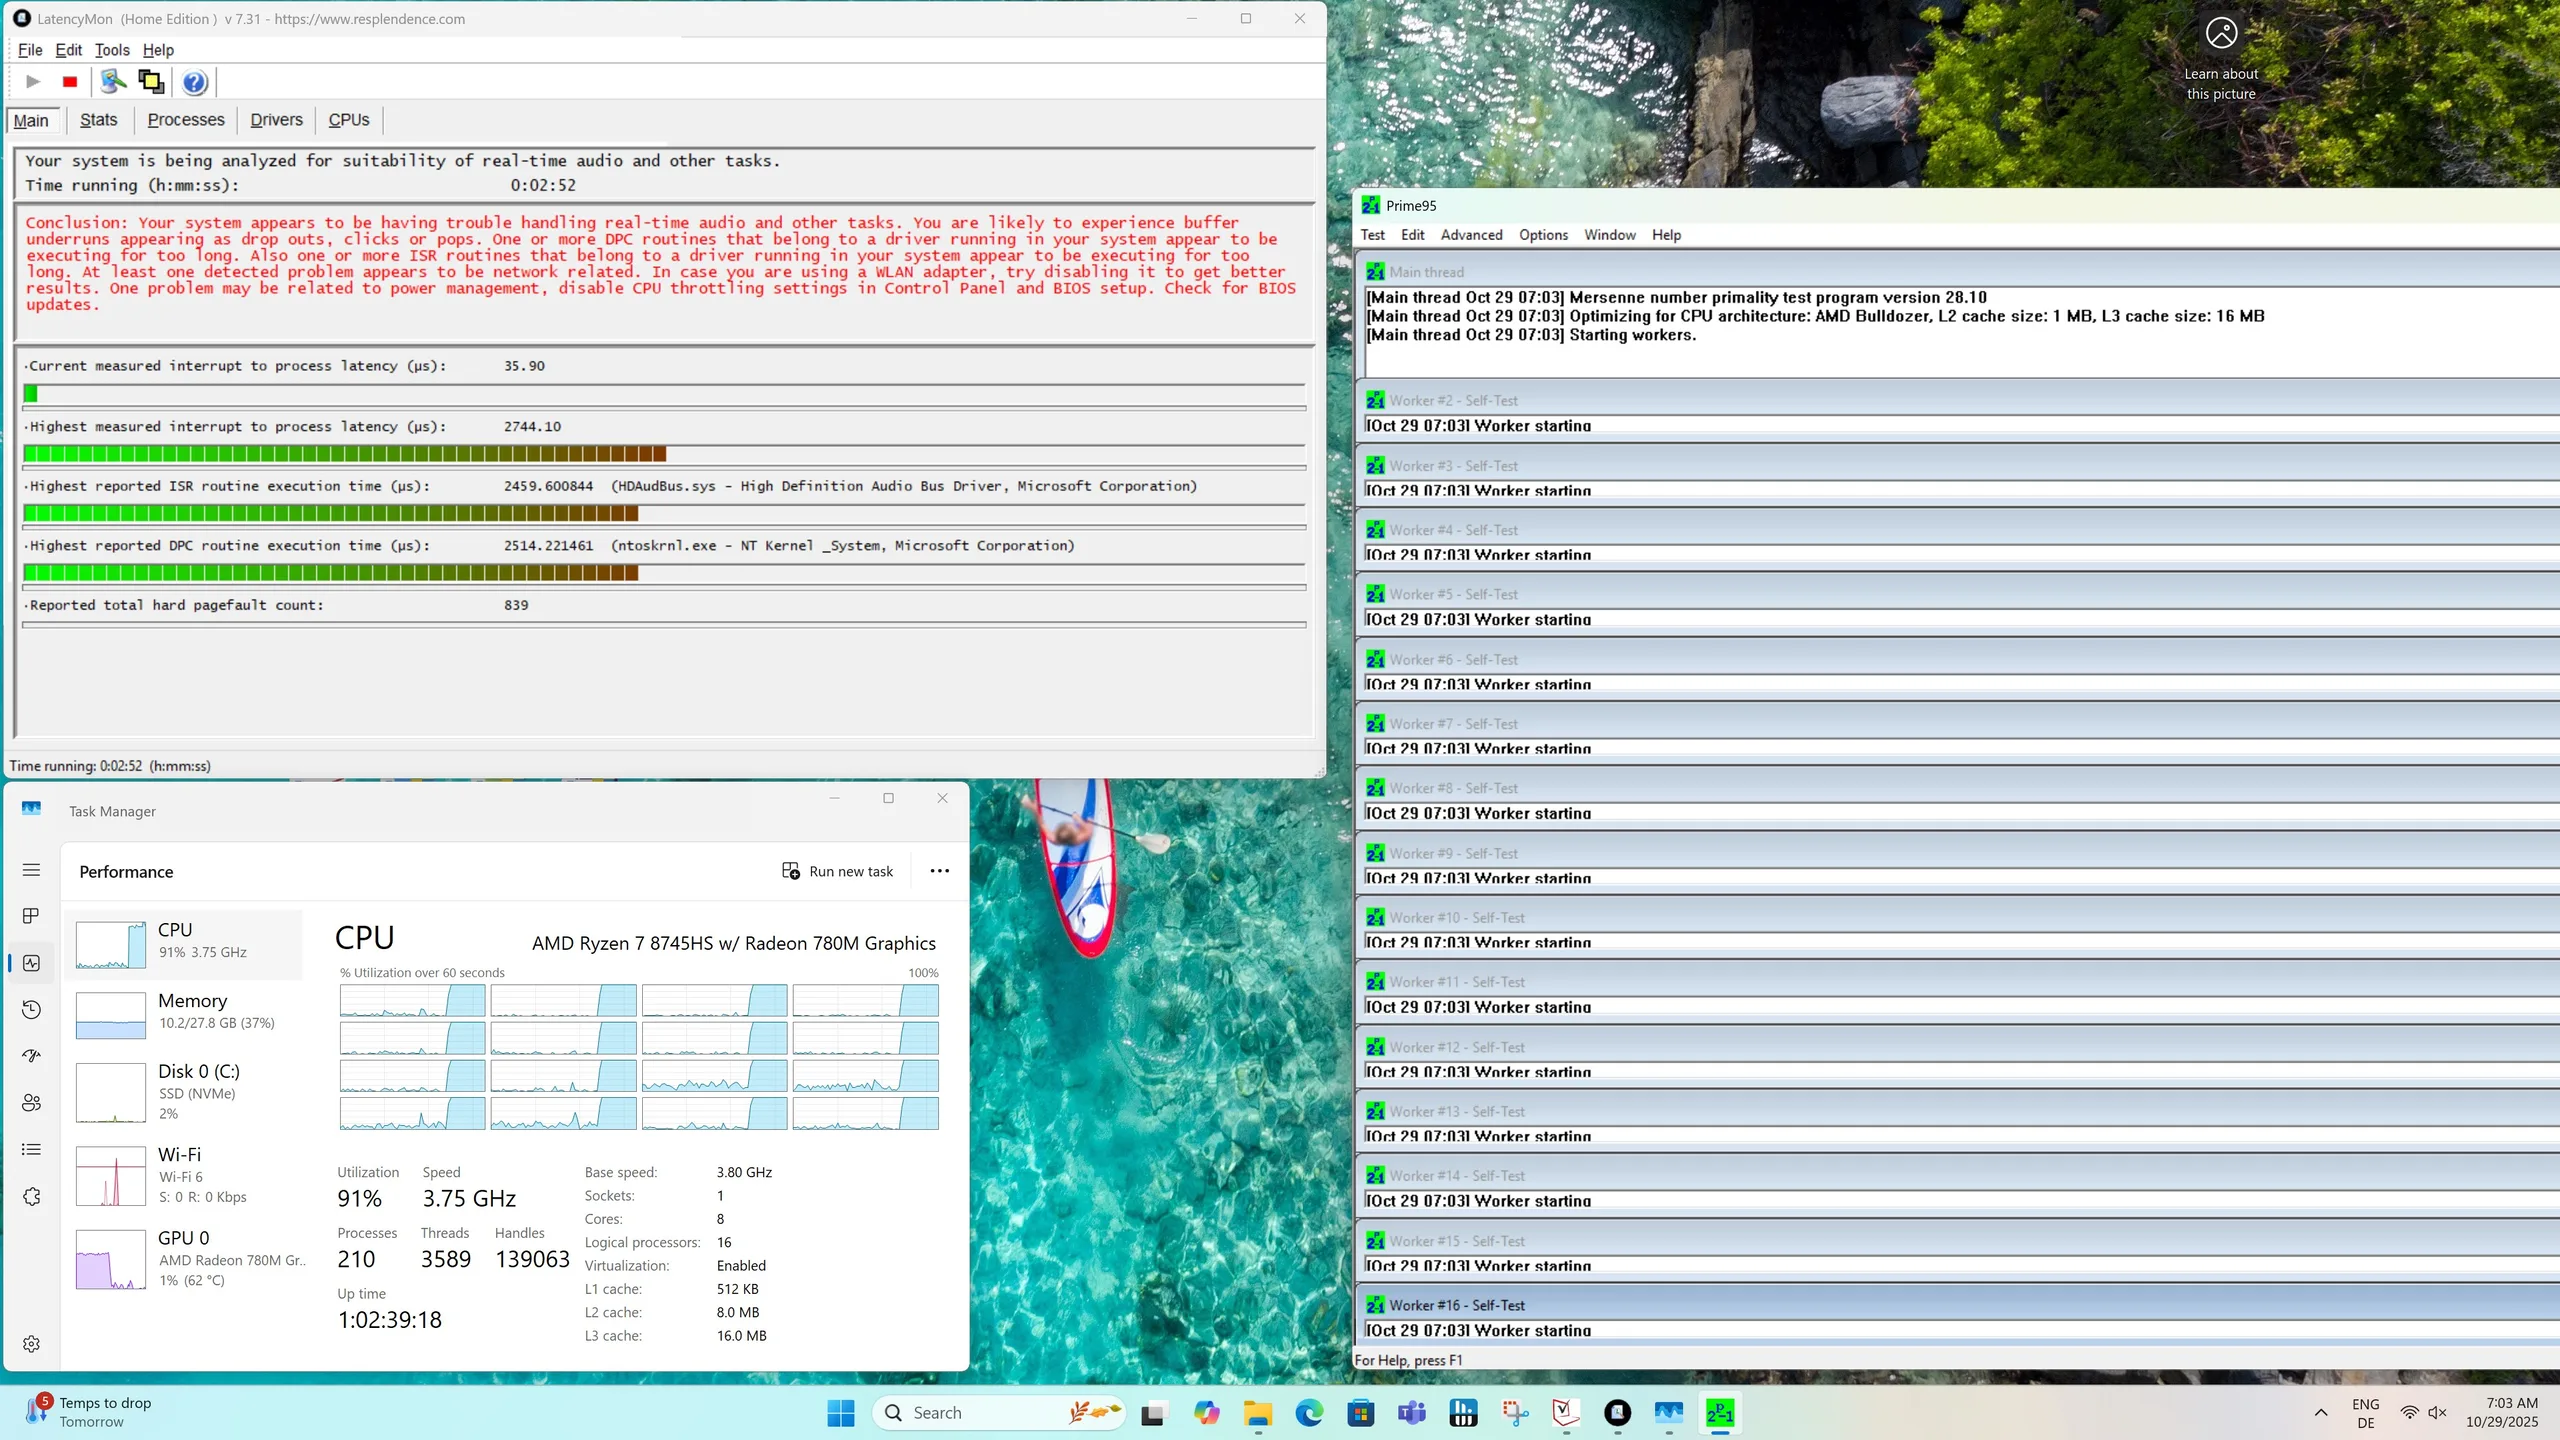Open Task Manager's Services puzzle icon
The height and width of the screenshot is (1440, 2560).
click(x=31, y=1196)
